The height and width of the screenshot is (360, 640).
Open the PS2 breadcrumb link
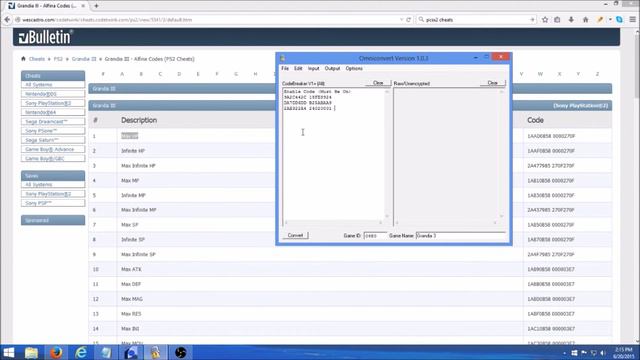58,59
